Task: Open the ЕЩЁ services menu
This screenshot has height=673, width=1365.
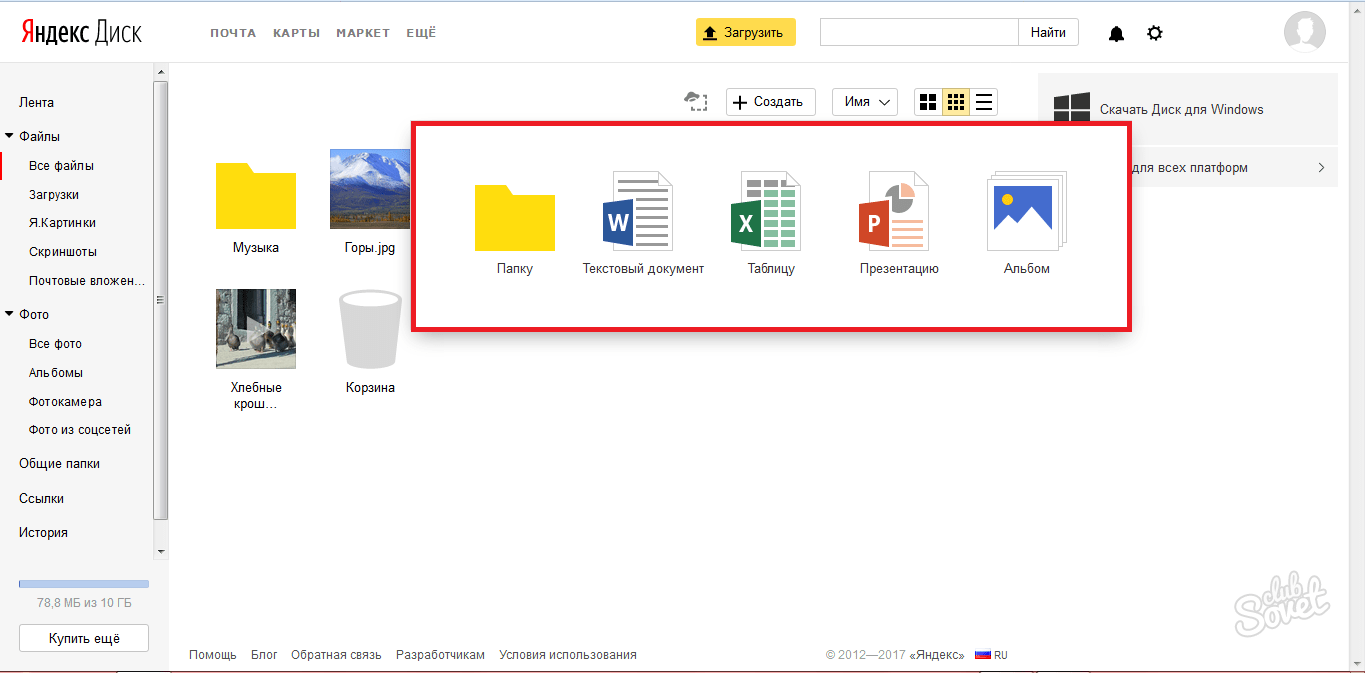Action: point(421,33)
